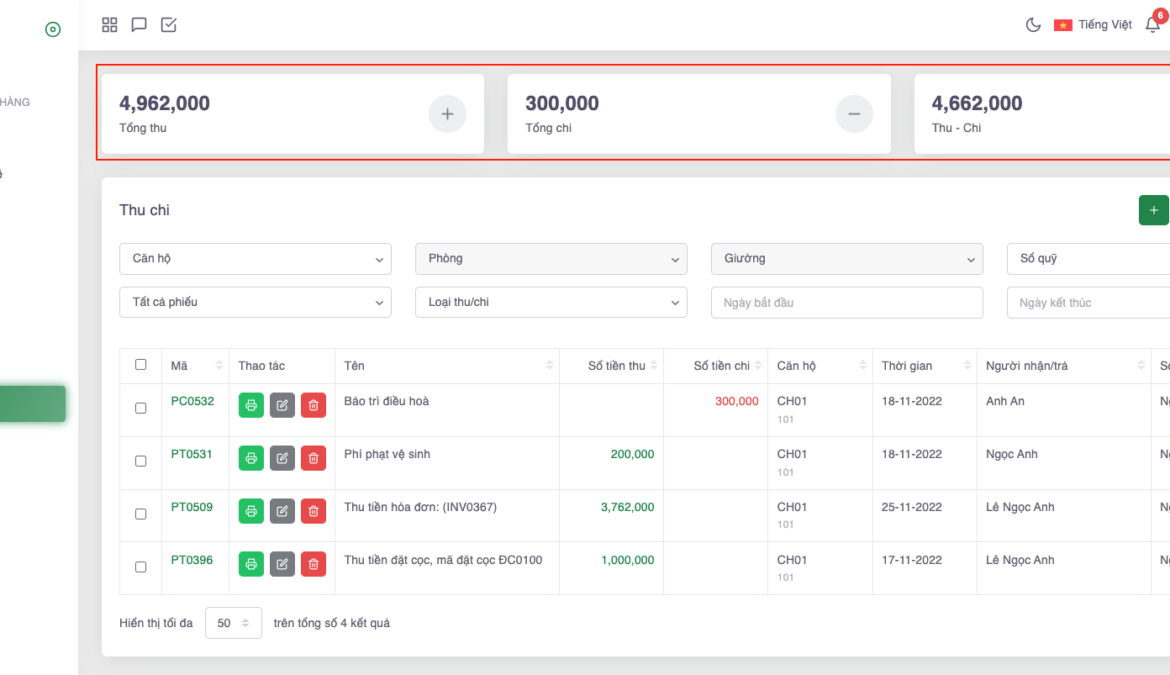Open receipt link PT0531
This screenshot has width=1170, height=675.
(192, 454)
